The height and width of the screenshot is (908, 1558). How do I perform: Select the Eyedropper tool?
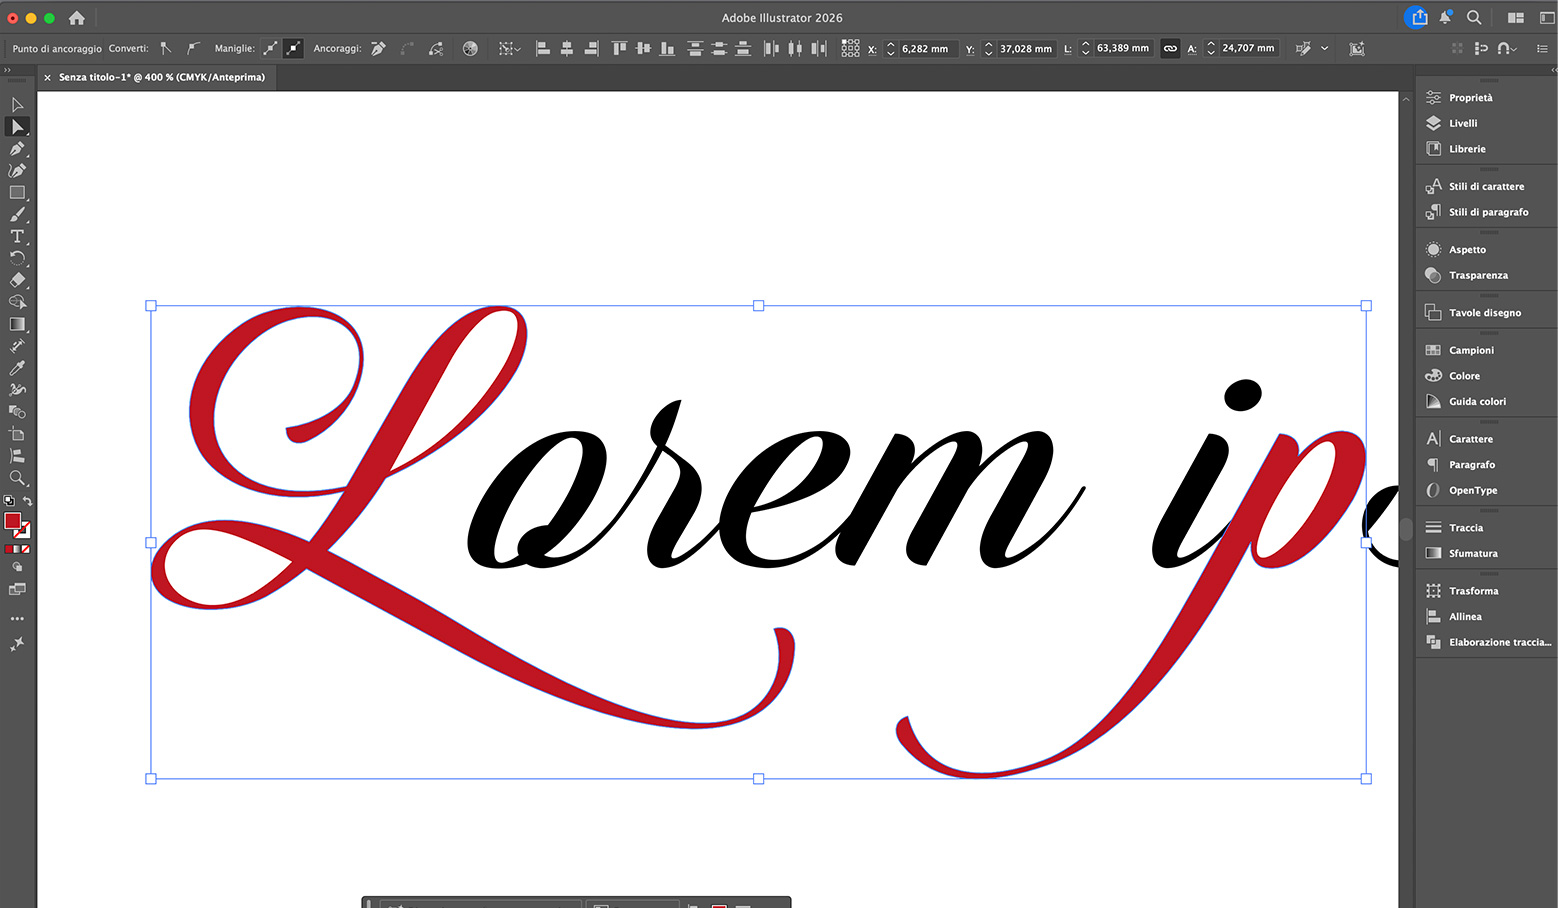tap(17, 368)
